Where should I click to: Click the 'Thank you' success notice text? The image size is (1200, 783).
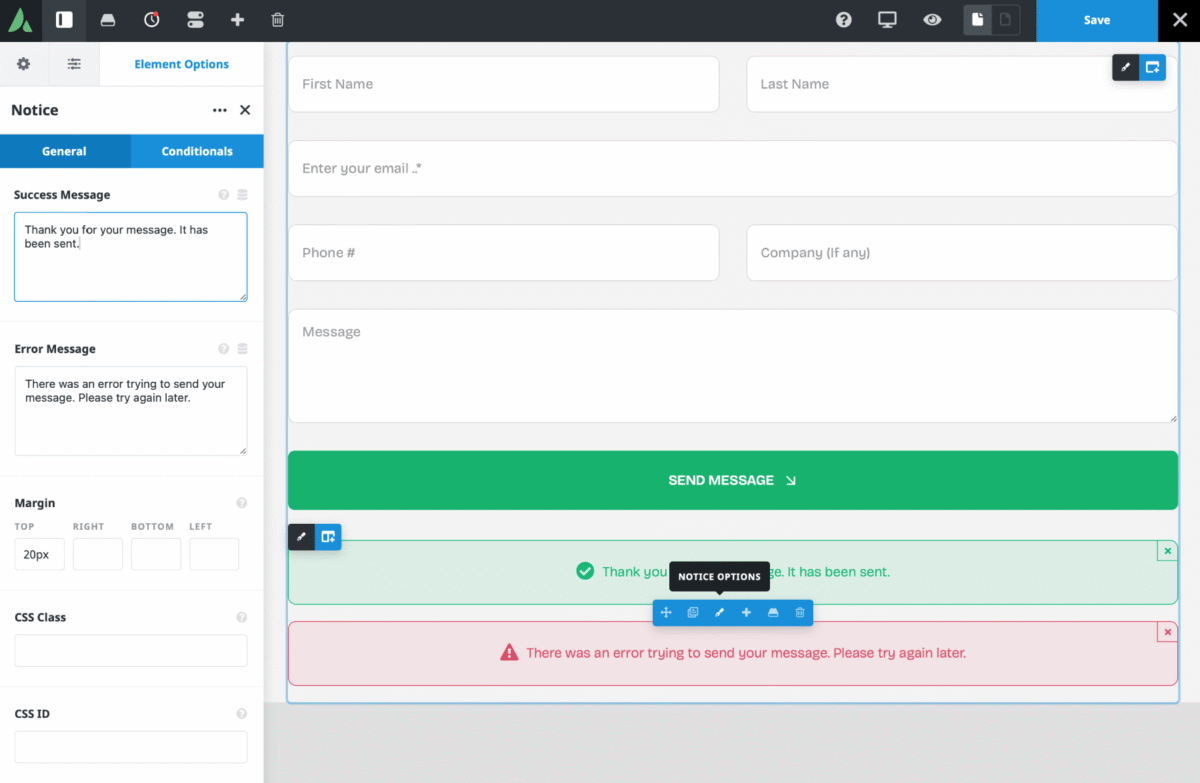746,572
